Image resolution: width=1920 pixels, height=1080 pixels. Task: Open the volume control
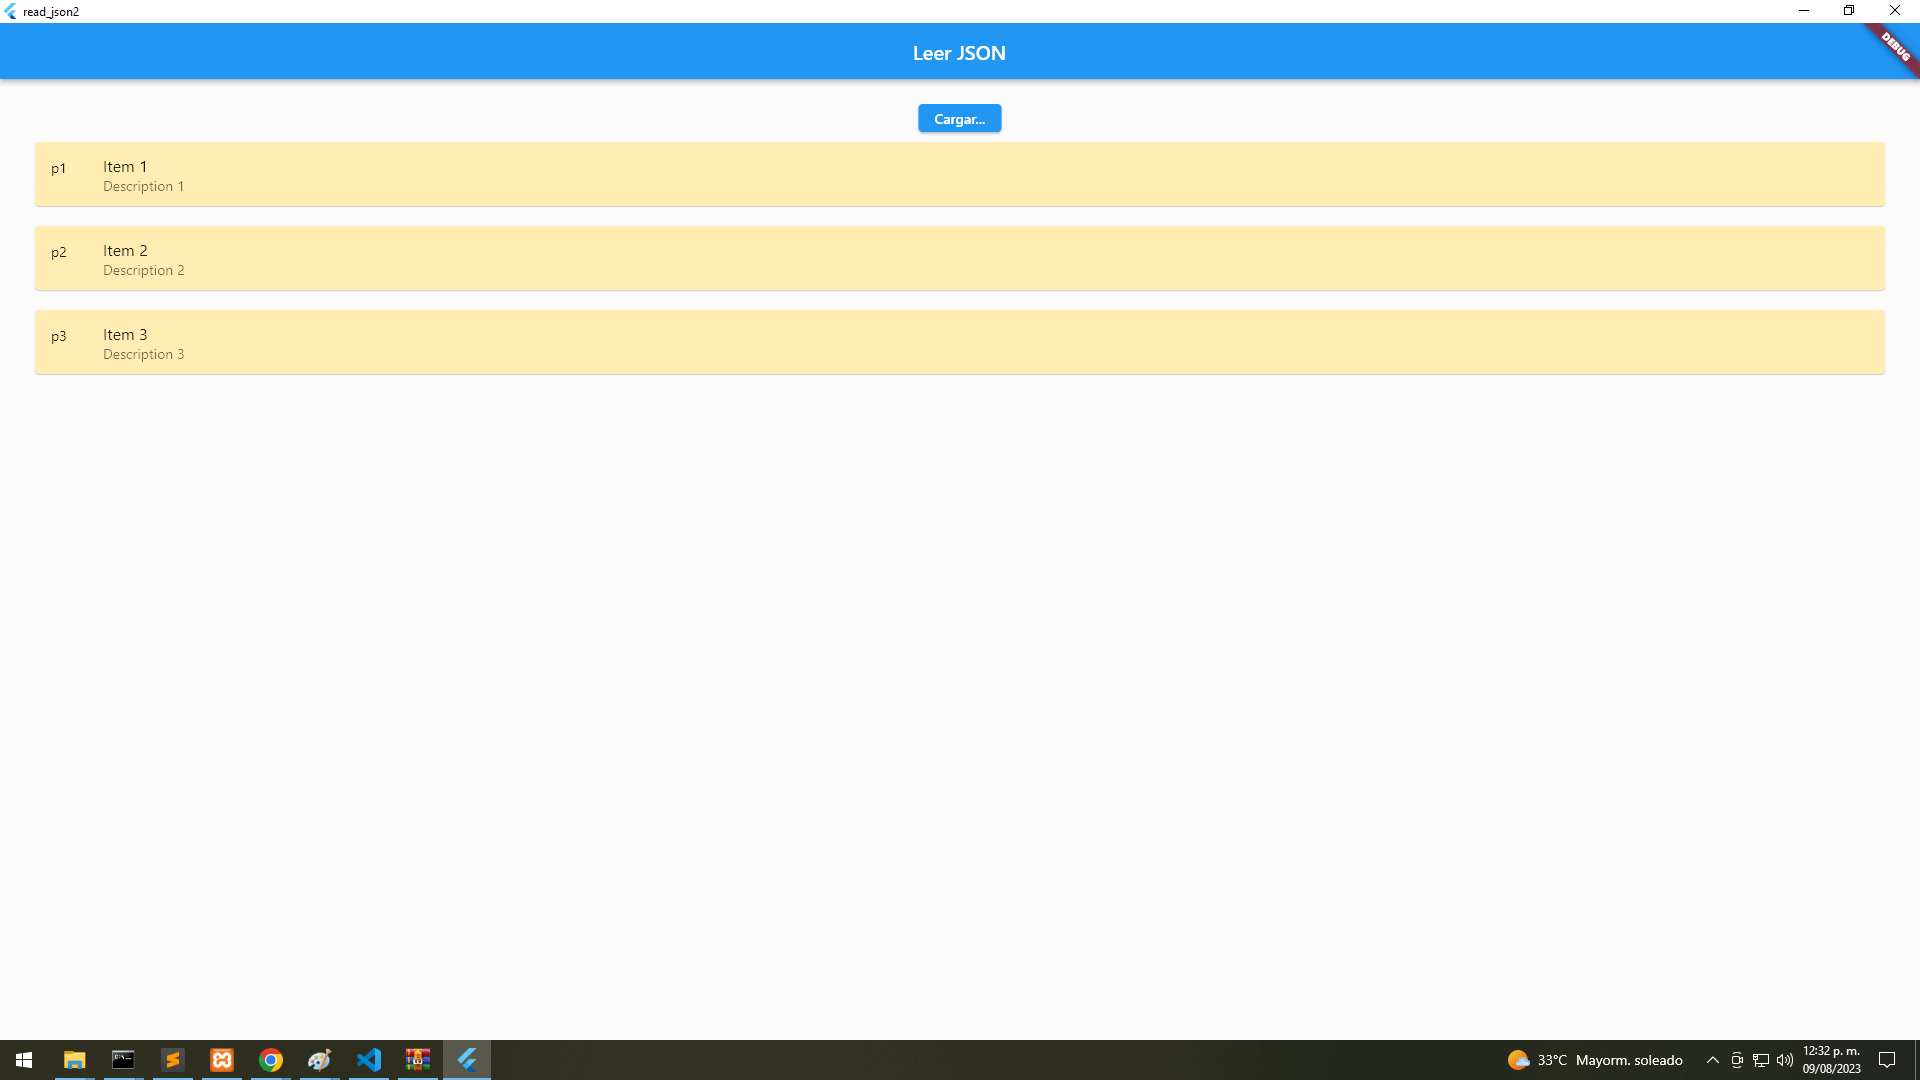[1785, 1060]
